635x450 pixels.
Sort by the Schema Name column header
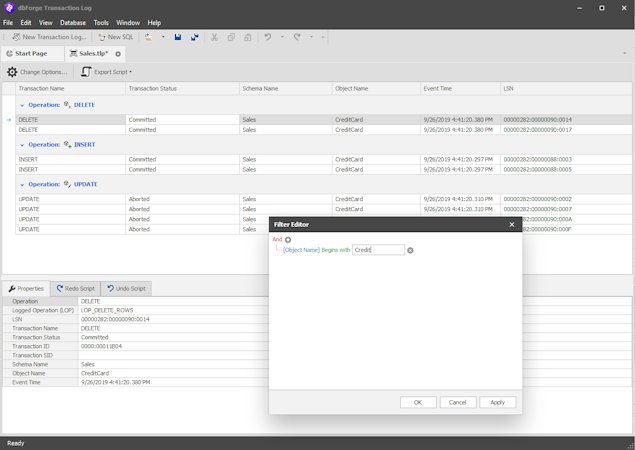286,88
